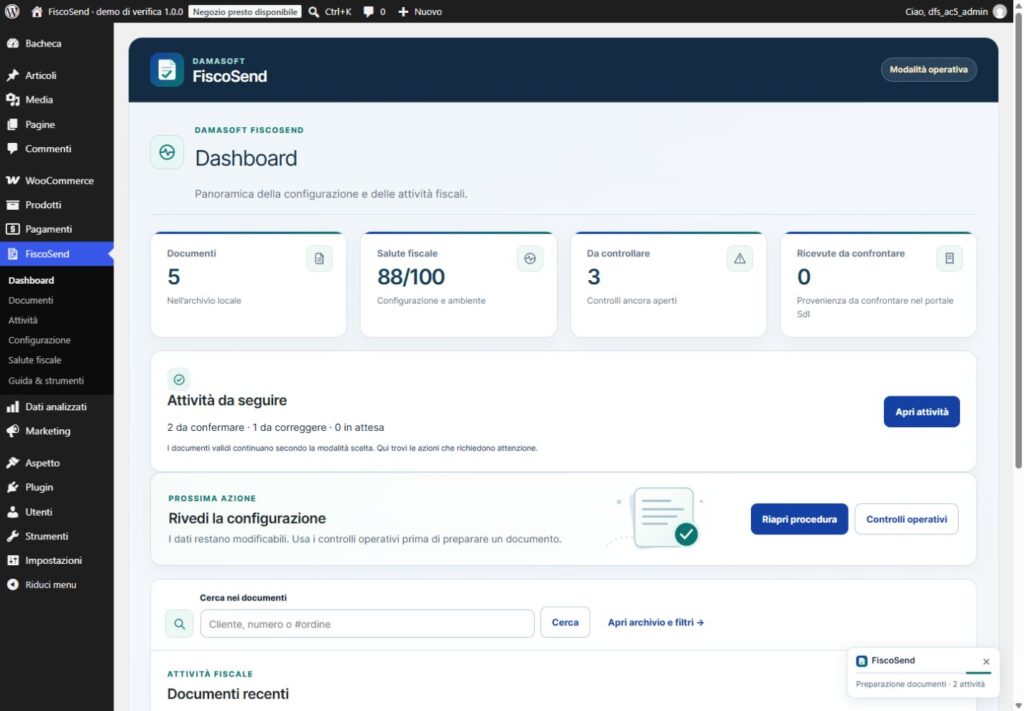
Task: Open Salute fiscale submenu item
Action: pyautogui.click(x=35, y=360)
